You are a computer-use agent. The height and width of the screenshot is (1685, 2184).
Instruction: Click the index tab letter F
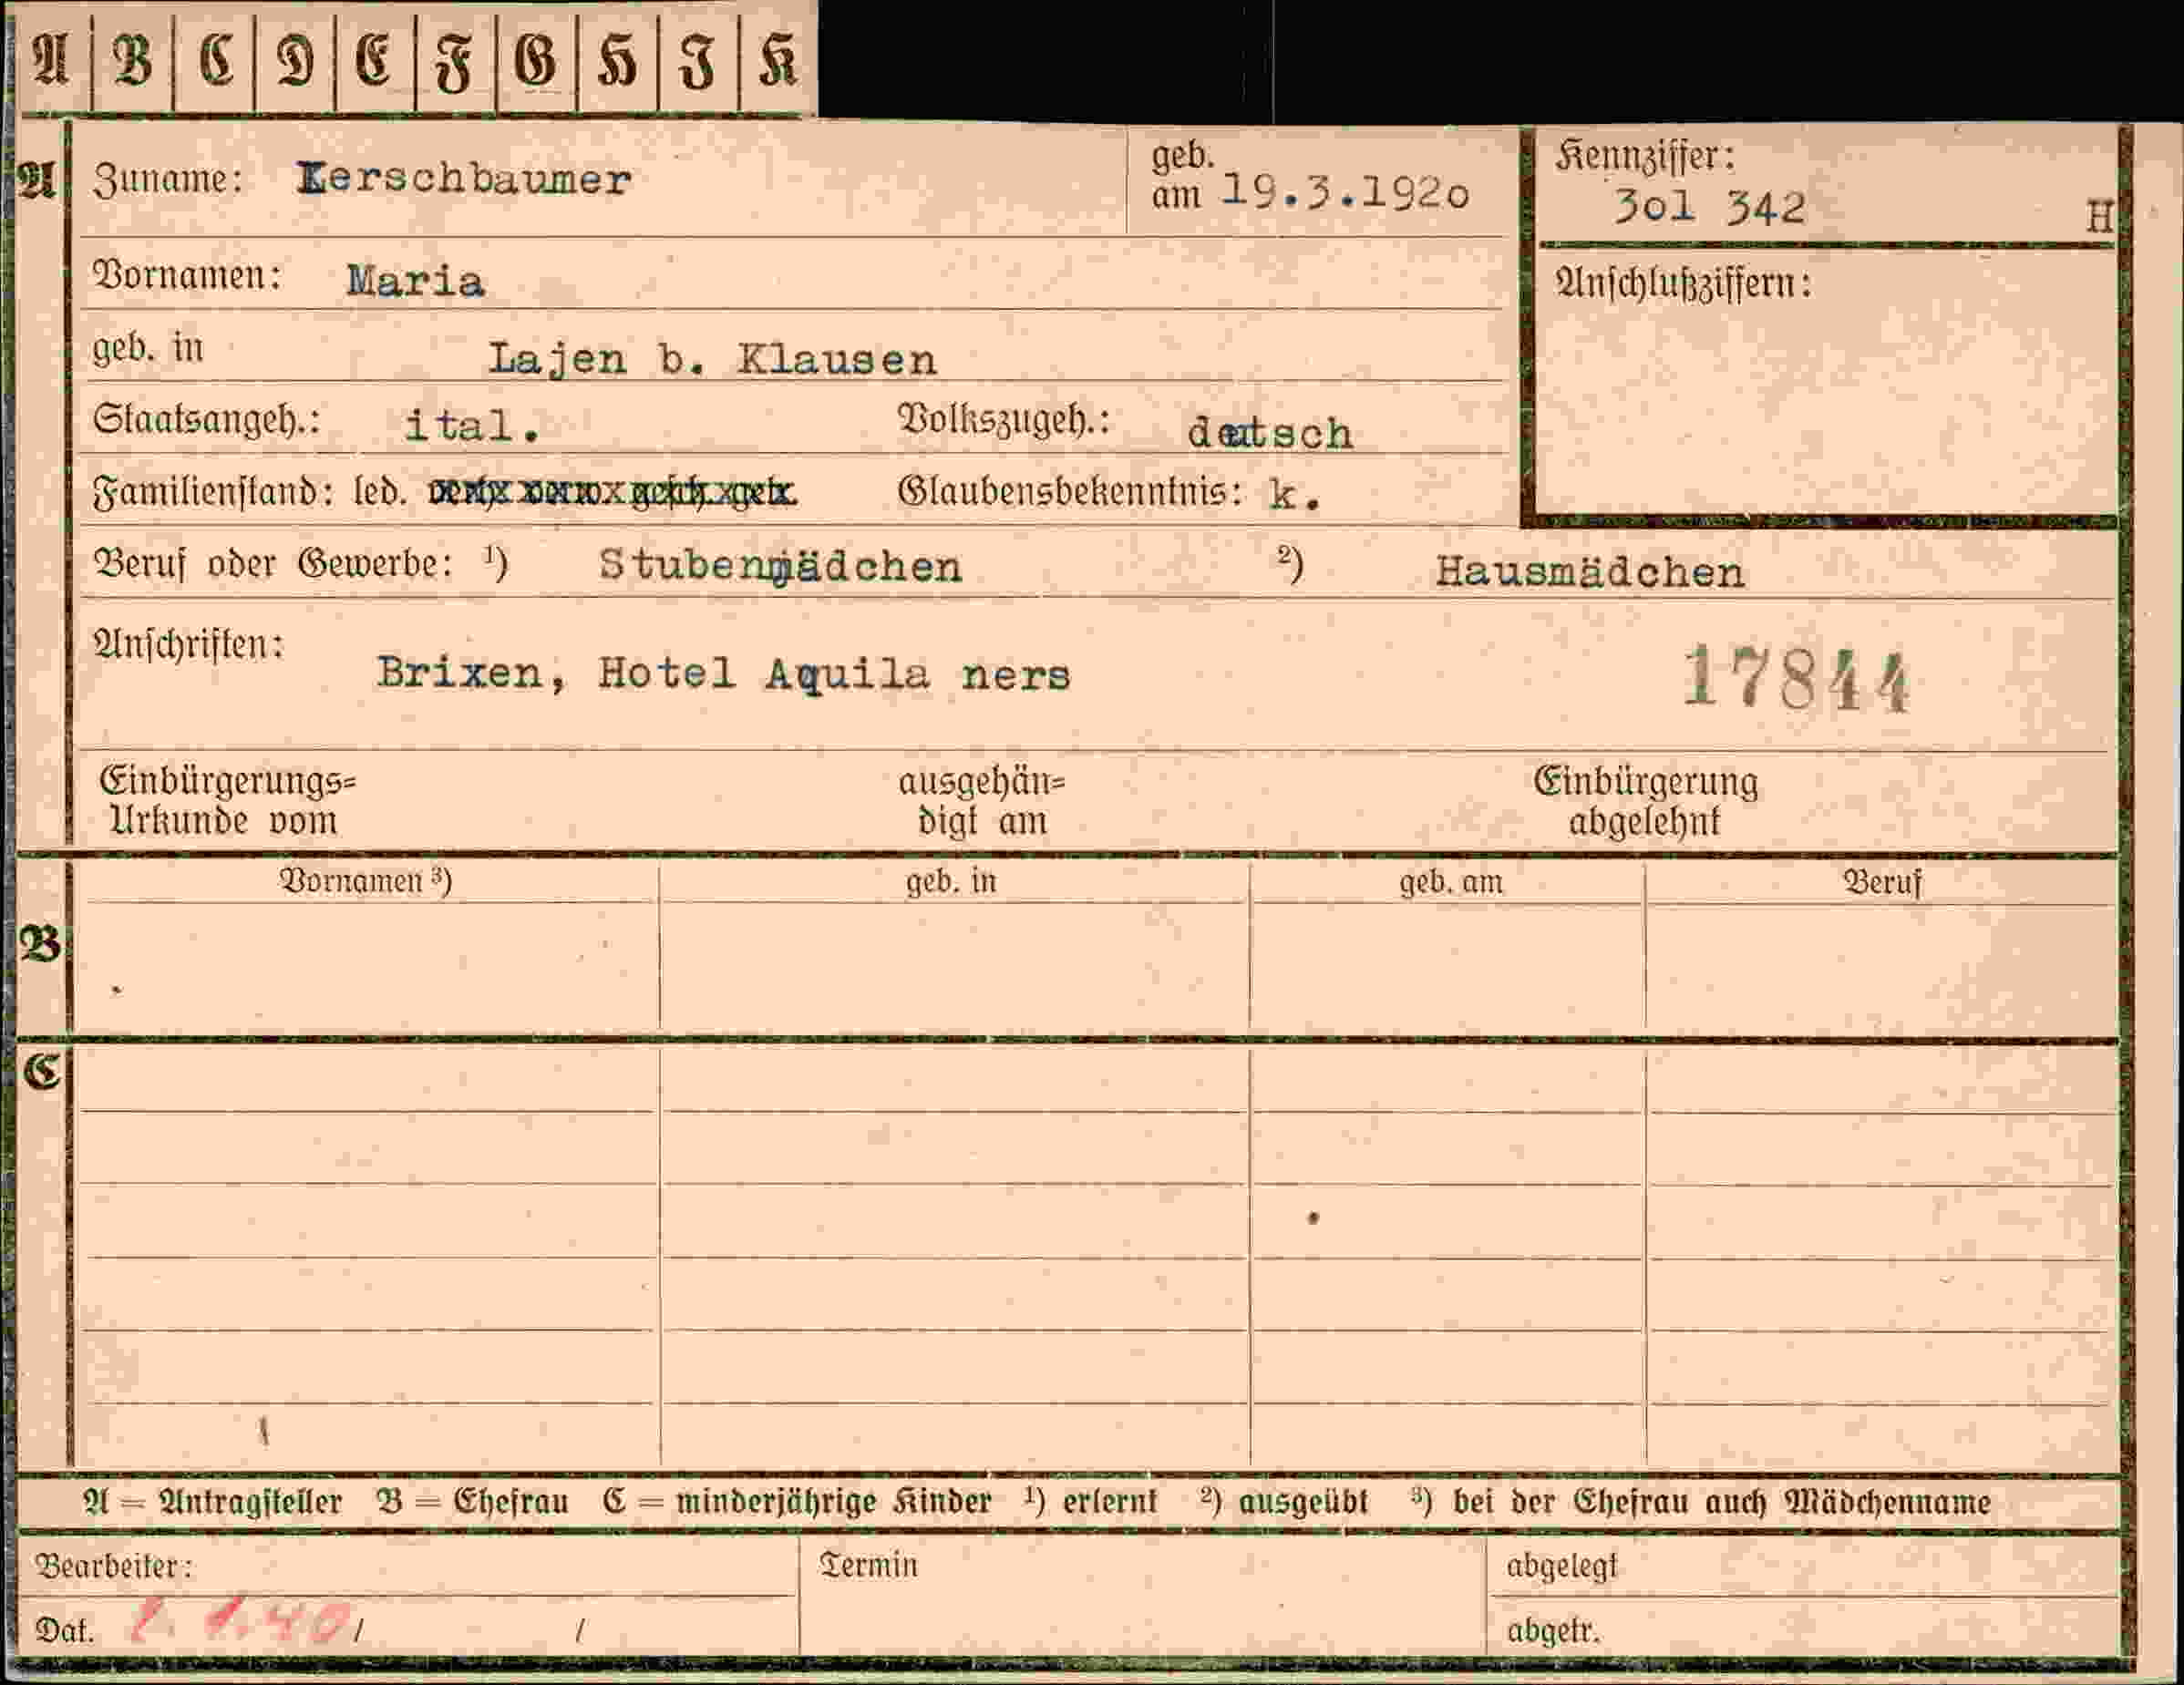454,62
